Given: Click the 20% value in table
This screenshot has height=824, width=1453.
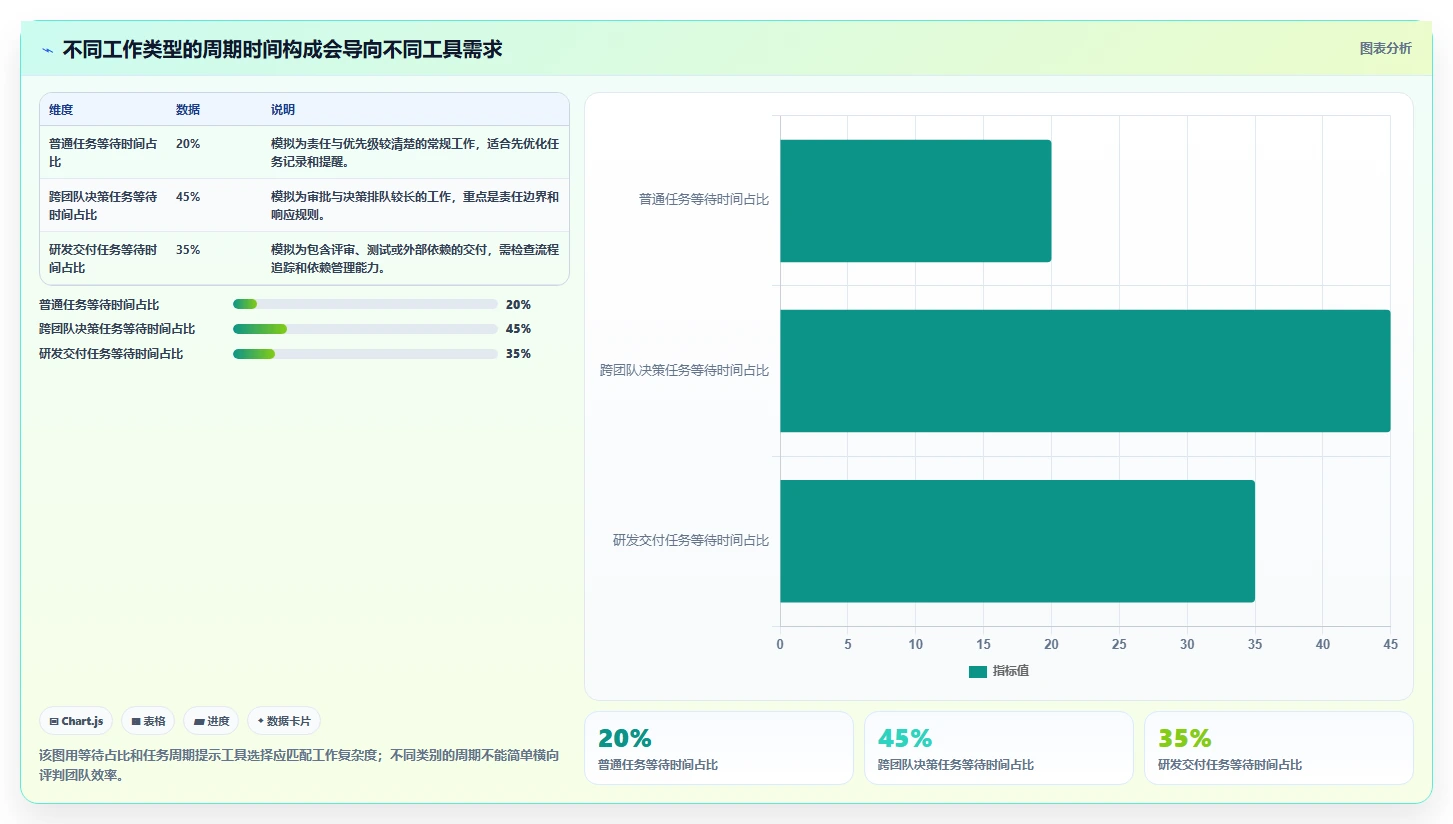Looking at the screenshot, I should [x=188, y=144].
